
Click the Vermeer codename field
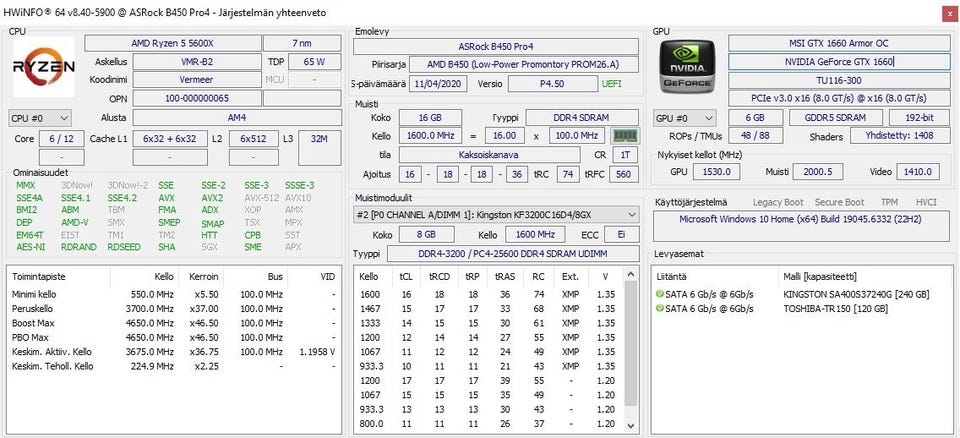[197, 80]
